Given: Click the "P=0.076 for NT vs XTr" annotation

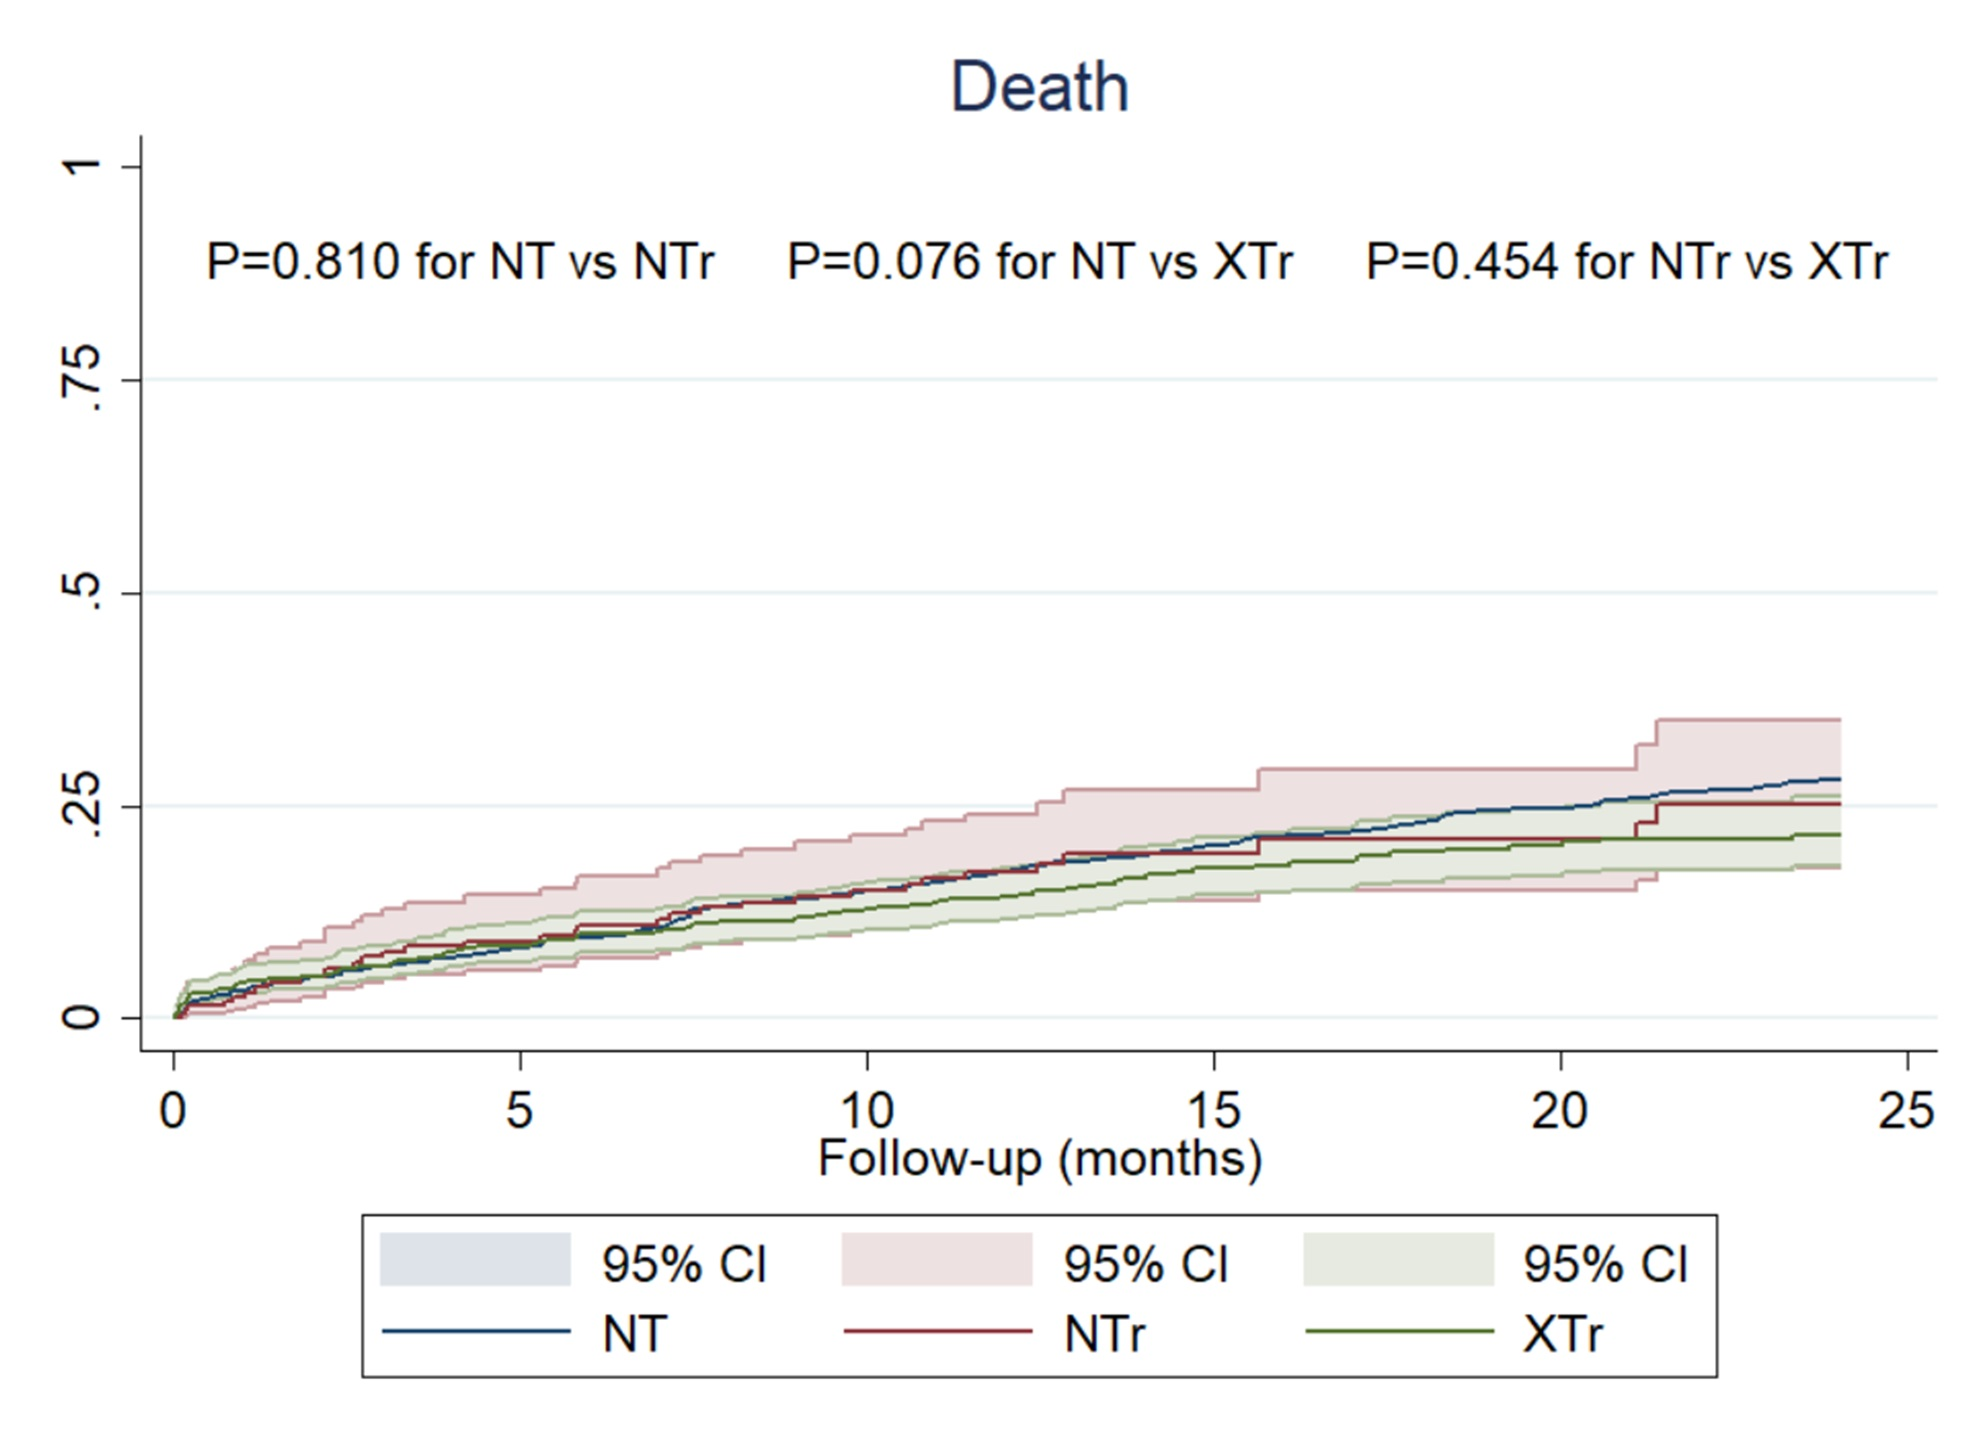Looking at the screenshot, I should [1040, 262].
